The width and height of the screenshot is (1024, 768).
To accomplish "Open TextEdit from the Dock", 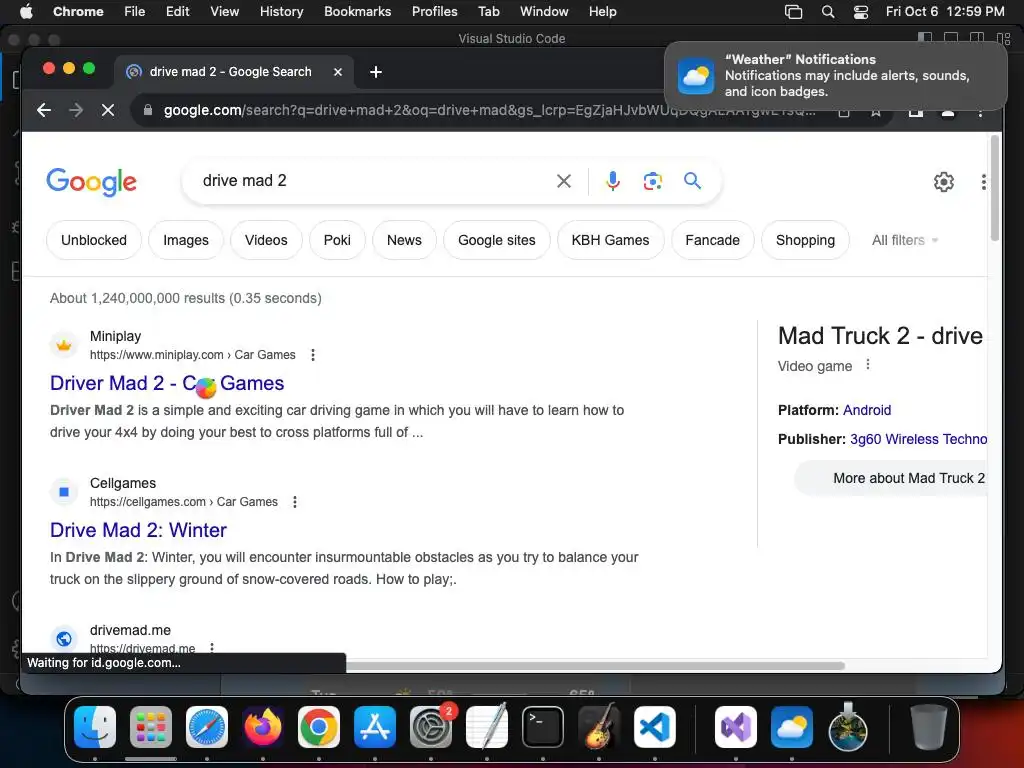I will 487,727.
